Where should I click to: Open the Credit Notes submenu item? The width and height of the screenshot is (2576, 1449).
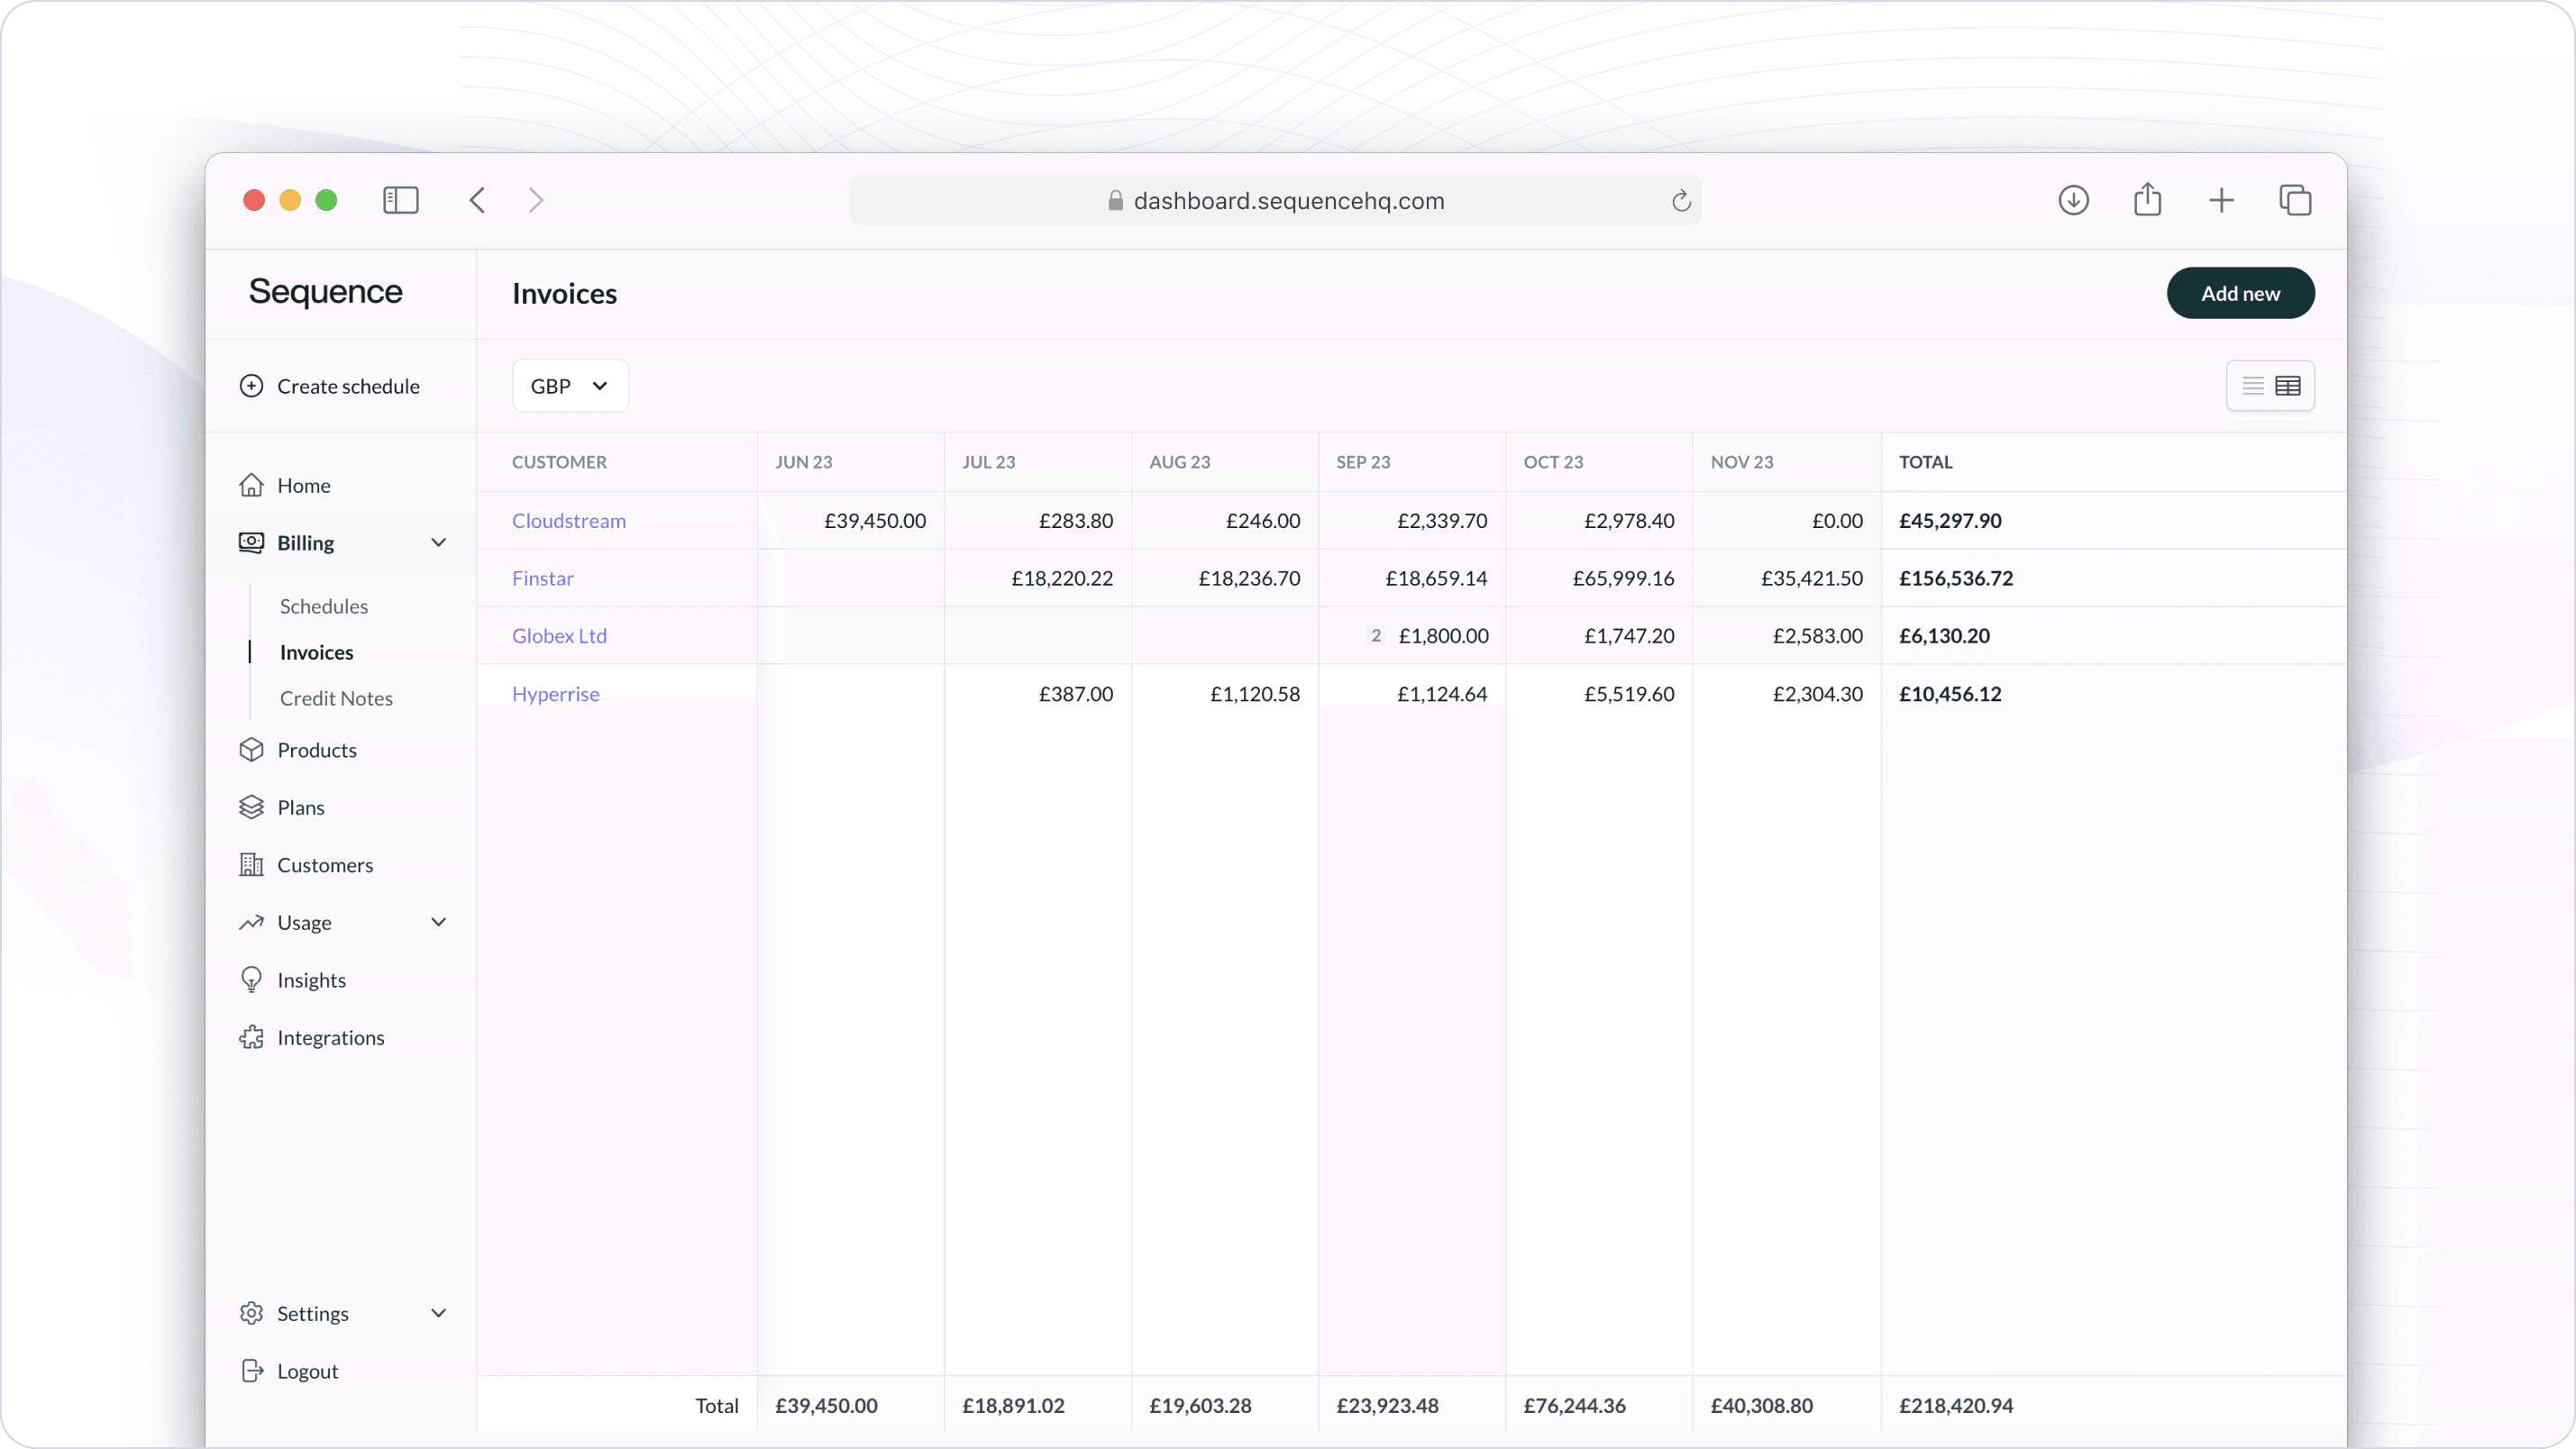click(x=336, y=698)
